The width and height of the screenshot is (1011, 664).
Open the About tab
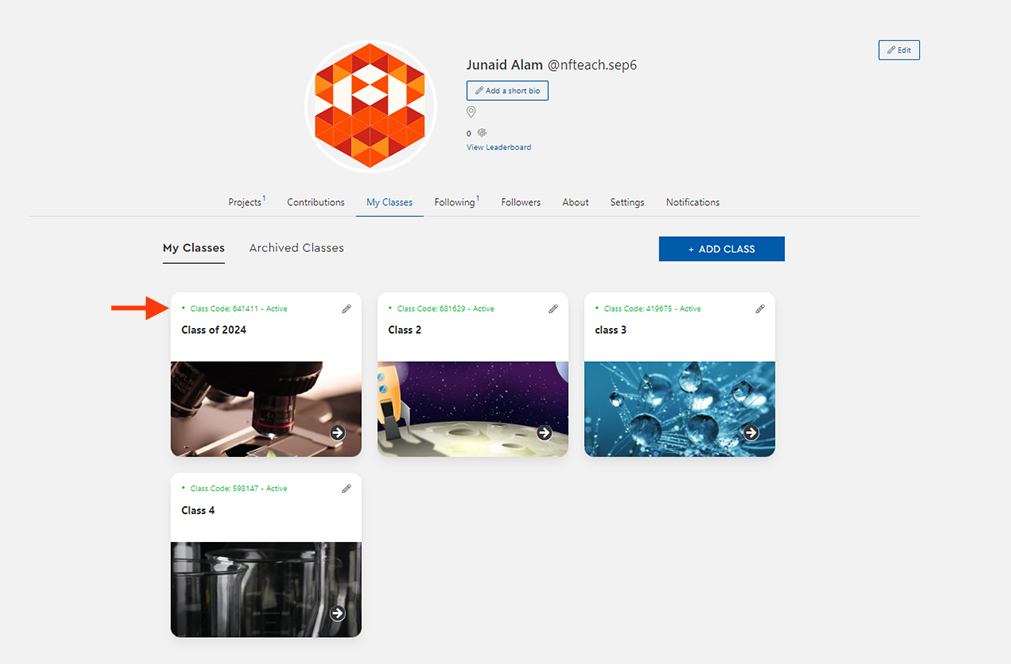coord(575,202)
